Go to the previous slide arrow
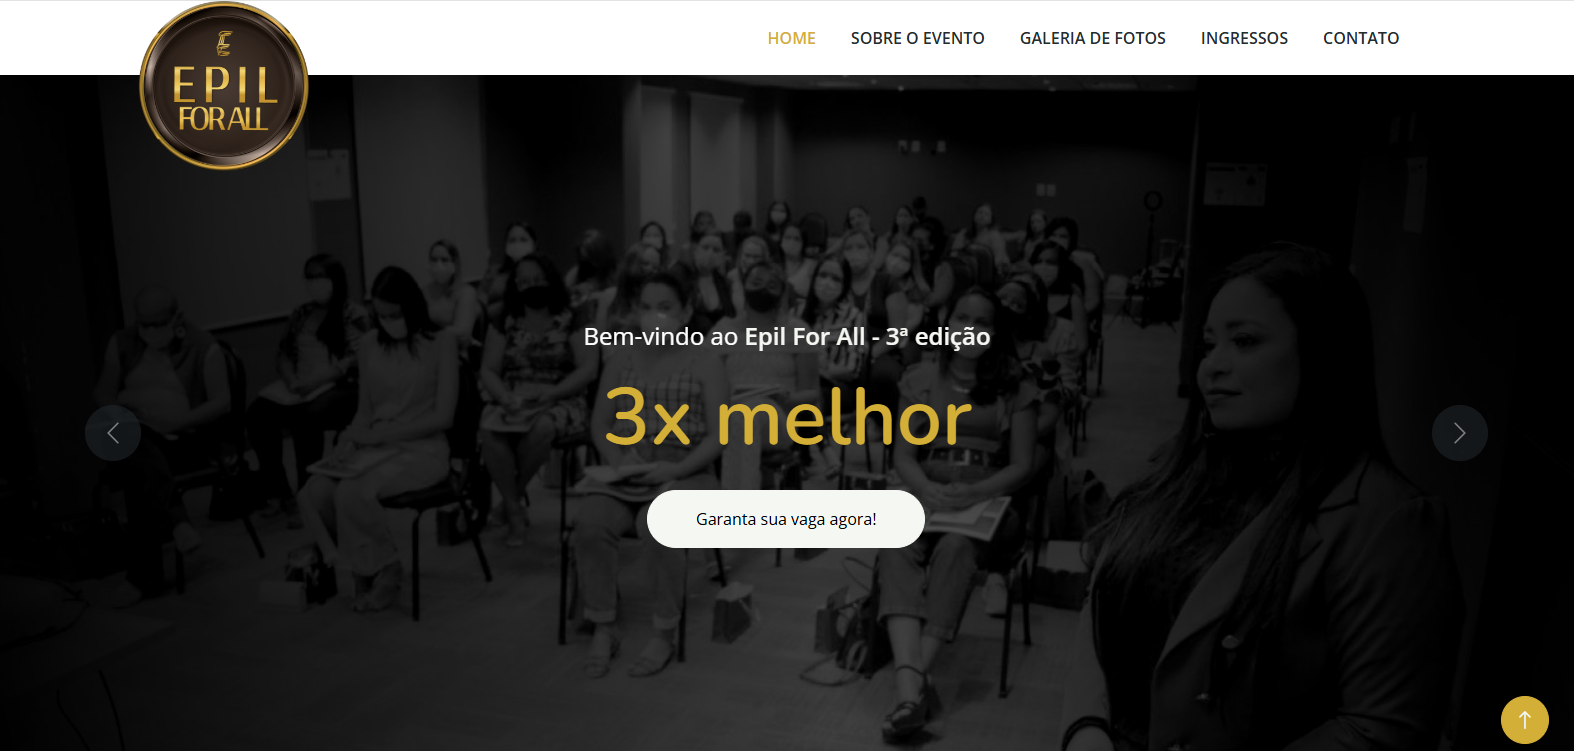1574x751 pixels. click(113, 433)
